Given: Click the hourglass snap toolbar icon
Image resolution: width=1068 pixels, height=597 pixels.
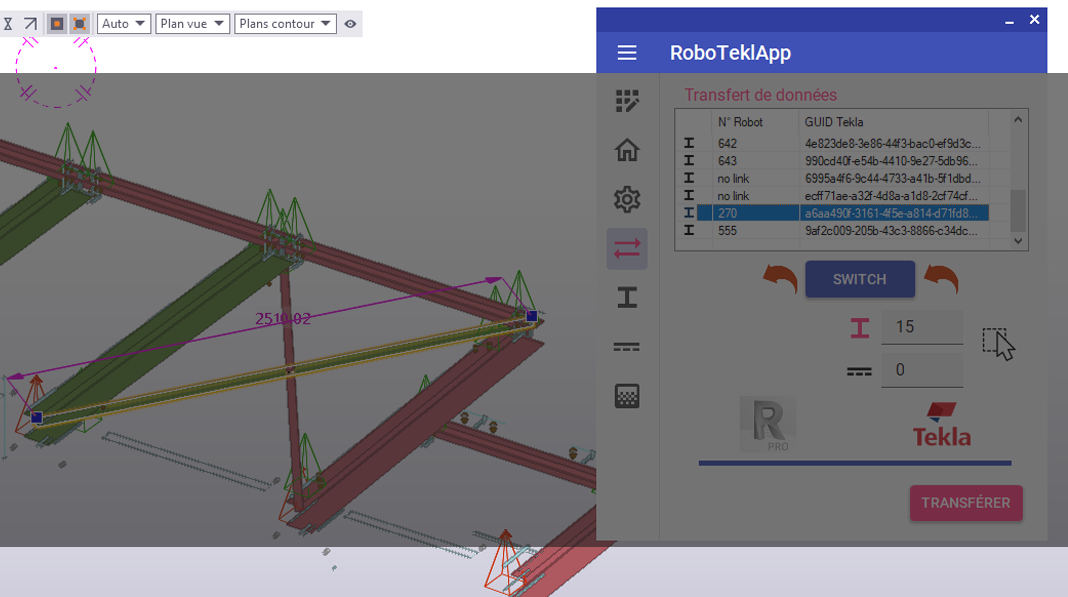Looking at the screenshot, I should (x=8, y=24).
